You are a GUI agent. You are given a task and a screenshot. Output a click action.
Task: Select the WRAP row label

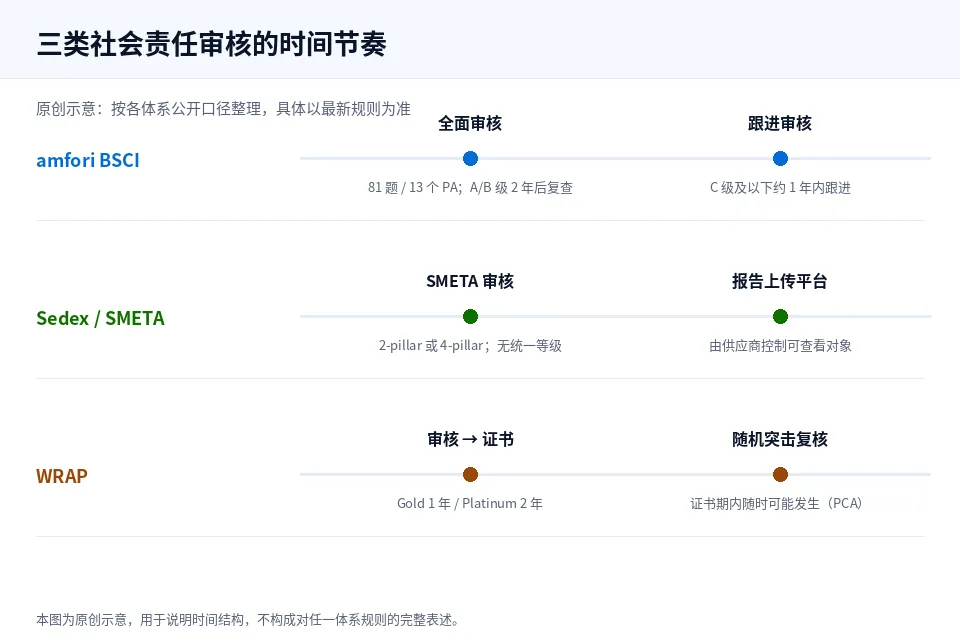62,476
